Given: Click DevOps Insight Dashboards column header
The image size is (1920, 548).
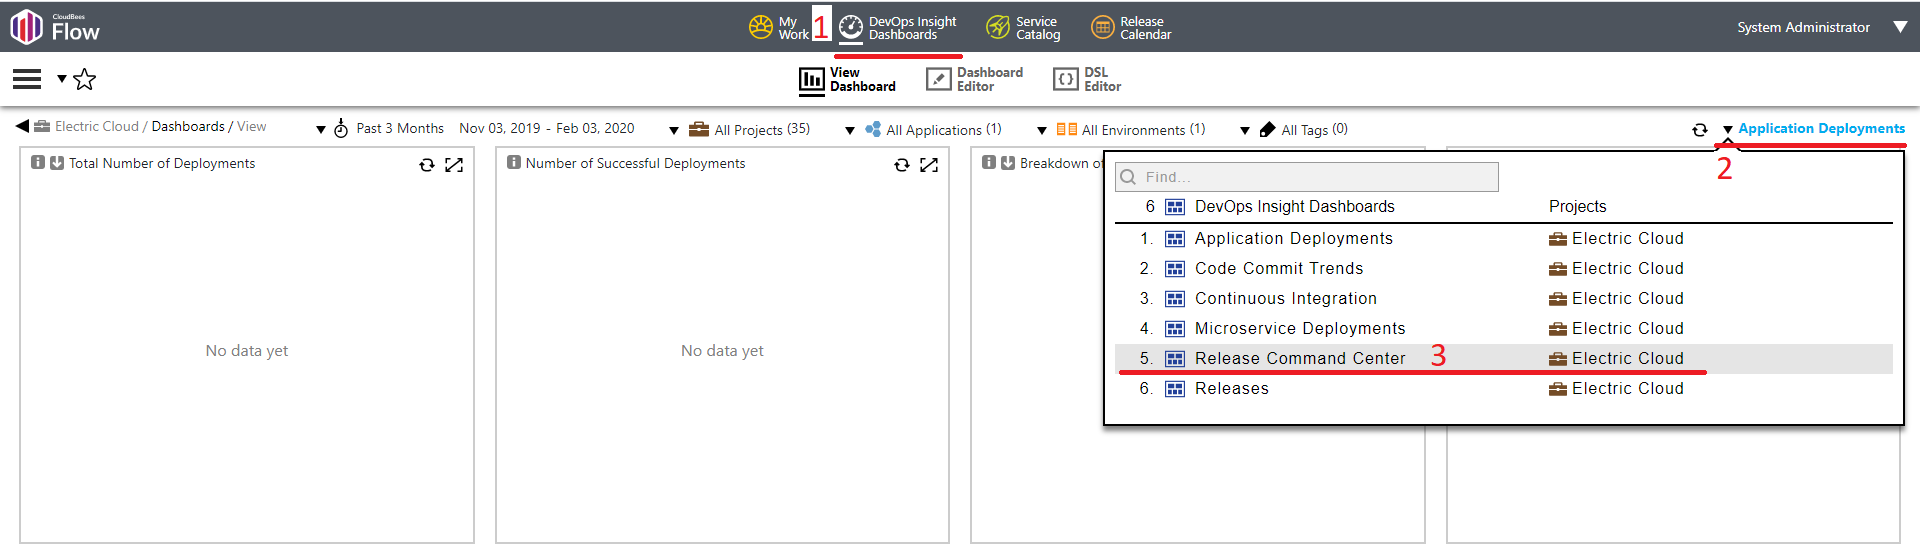Looking at the screenshot, I should click(1294, 206).
